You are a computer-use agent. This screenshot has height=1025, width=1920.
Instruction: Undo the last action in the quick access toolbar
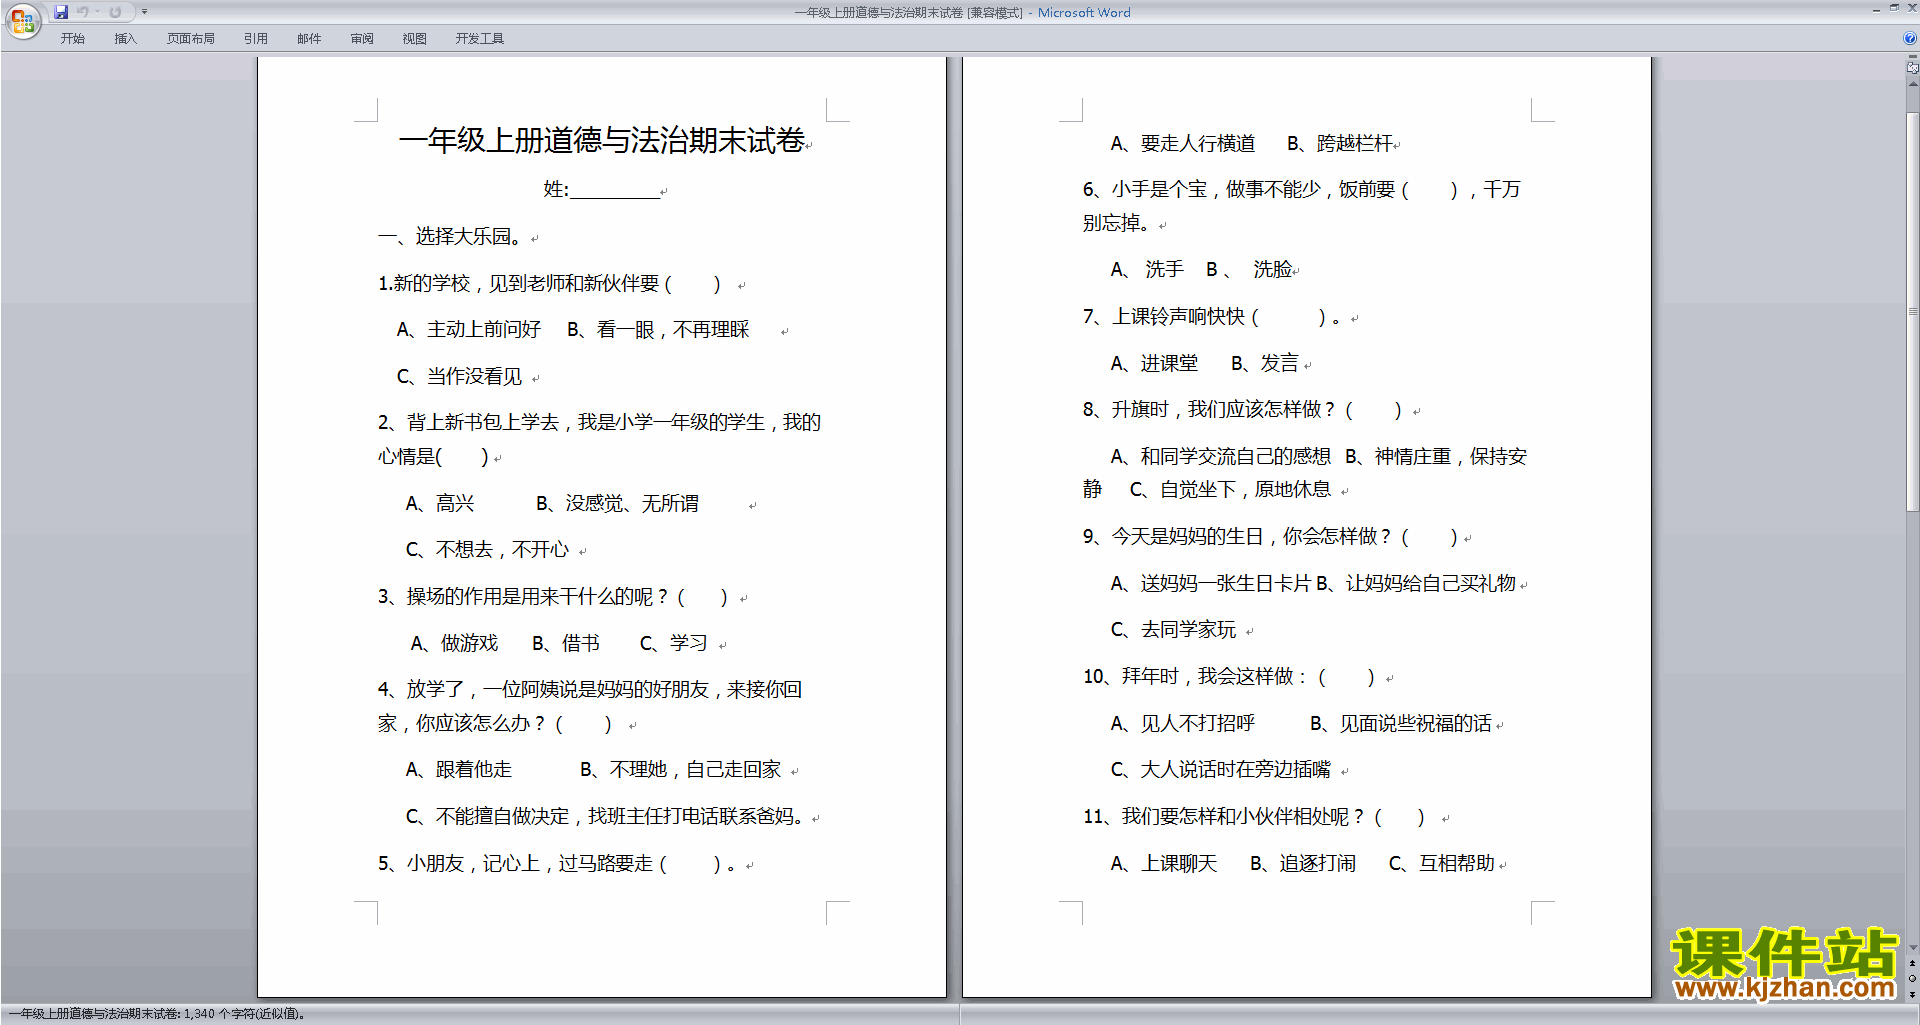tap(83, 12)
